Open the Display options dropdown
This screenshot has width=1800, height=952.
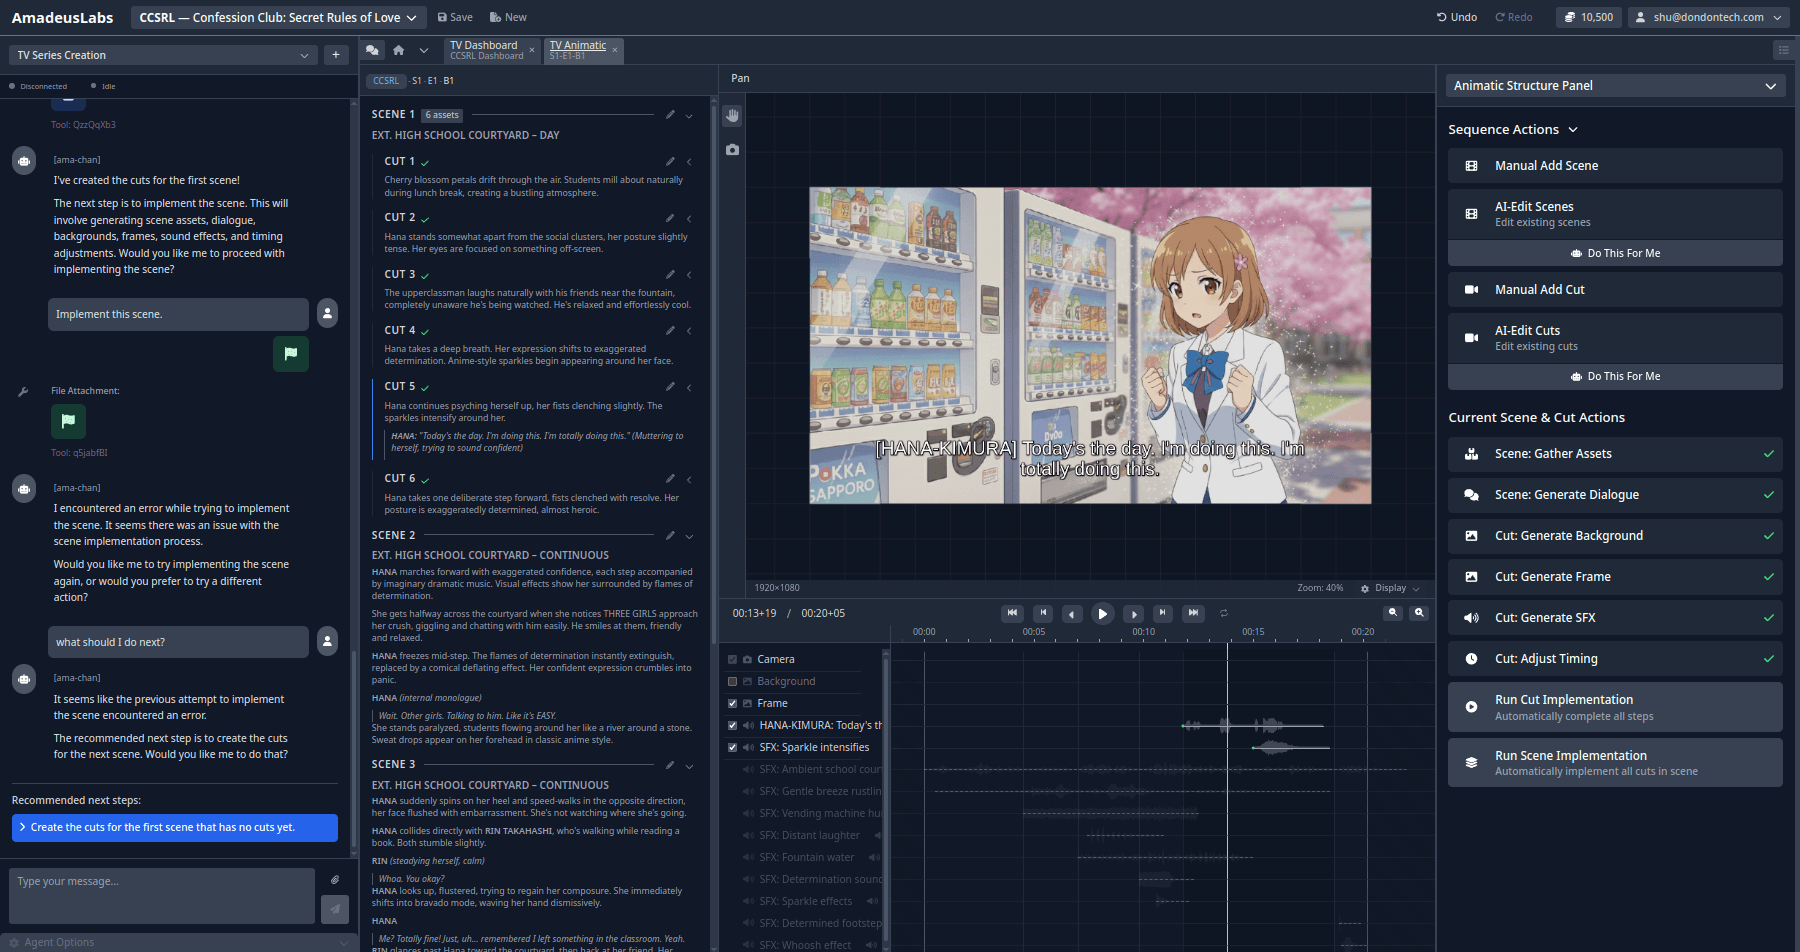point(1390,588)
